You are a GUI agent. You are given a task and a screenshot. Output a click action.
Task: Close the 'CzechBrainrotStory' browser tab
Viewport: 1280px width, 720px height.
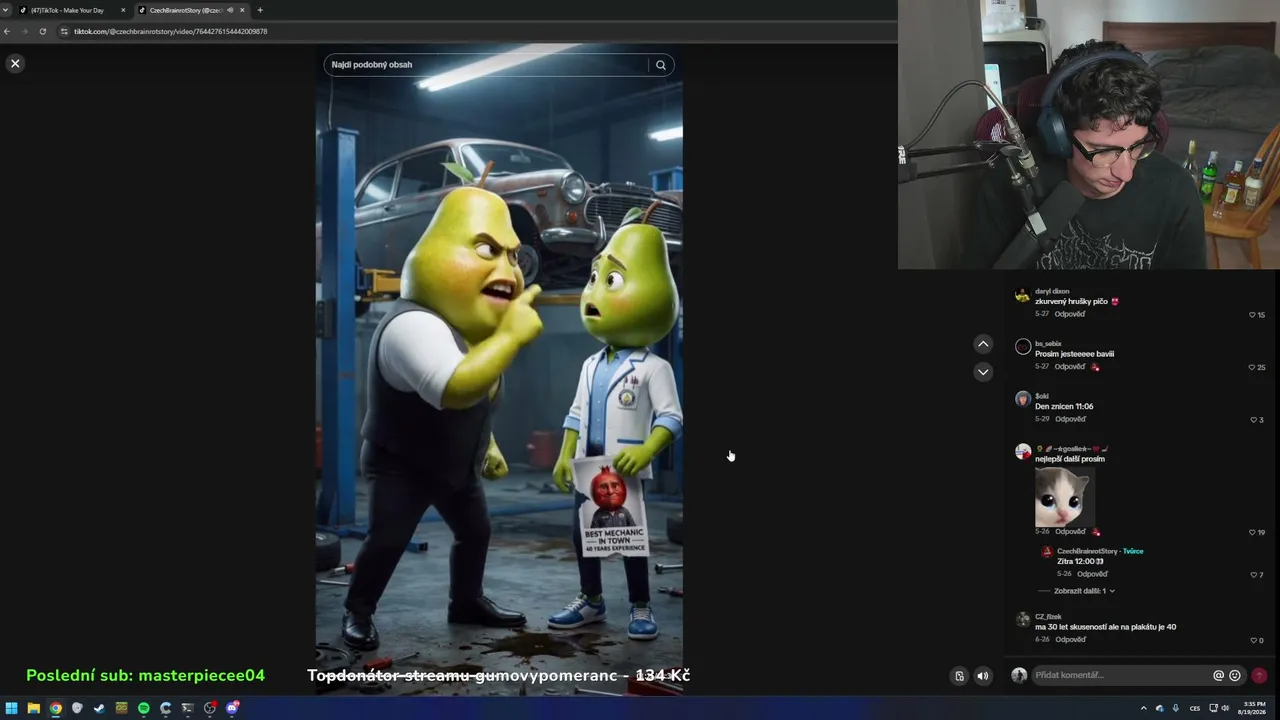point(242,10)
